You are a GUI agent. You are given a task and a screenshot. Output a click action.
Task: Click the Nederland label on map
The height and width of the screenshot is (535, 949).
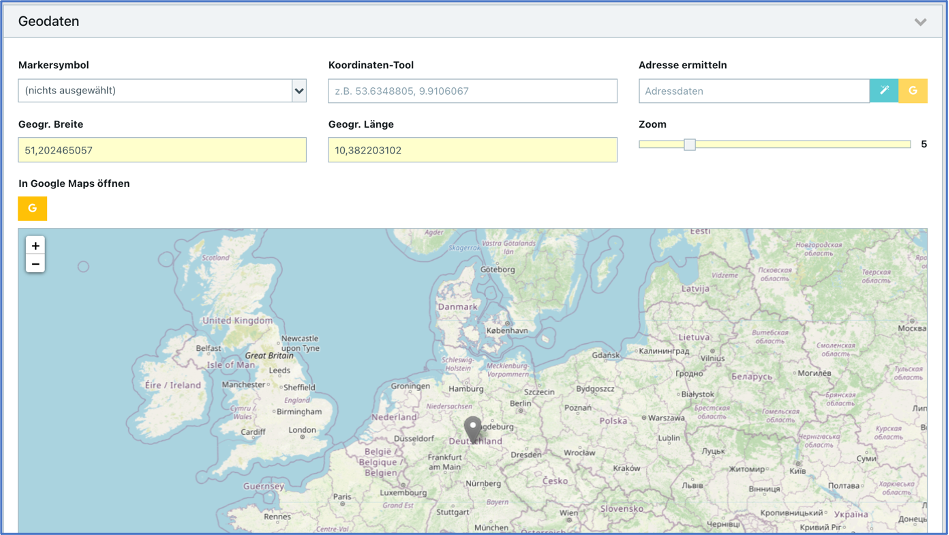[x=394, y=417]
